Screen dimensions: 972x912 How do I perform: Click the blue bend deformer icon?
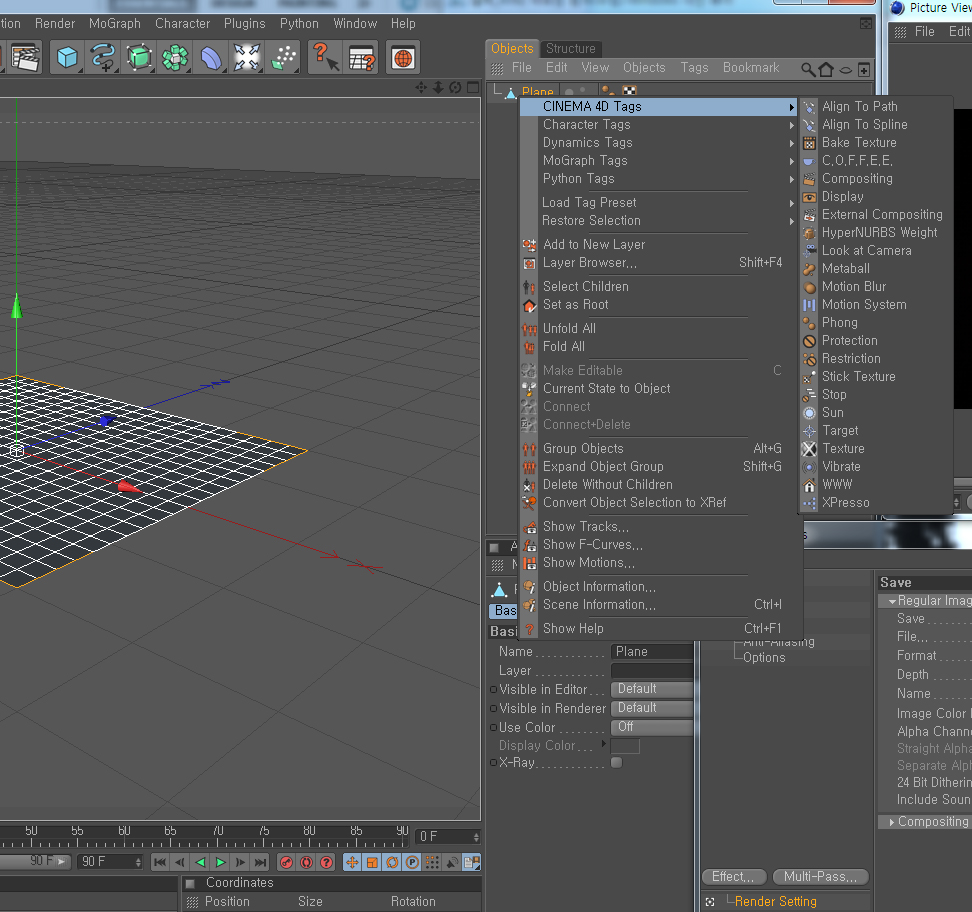pyautogui.click(x=211, y=58)
